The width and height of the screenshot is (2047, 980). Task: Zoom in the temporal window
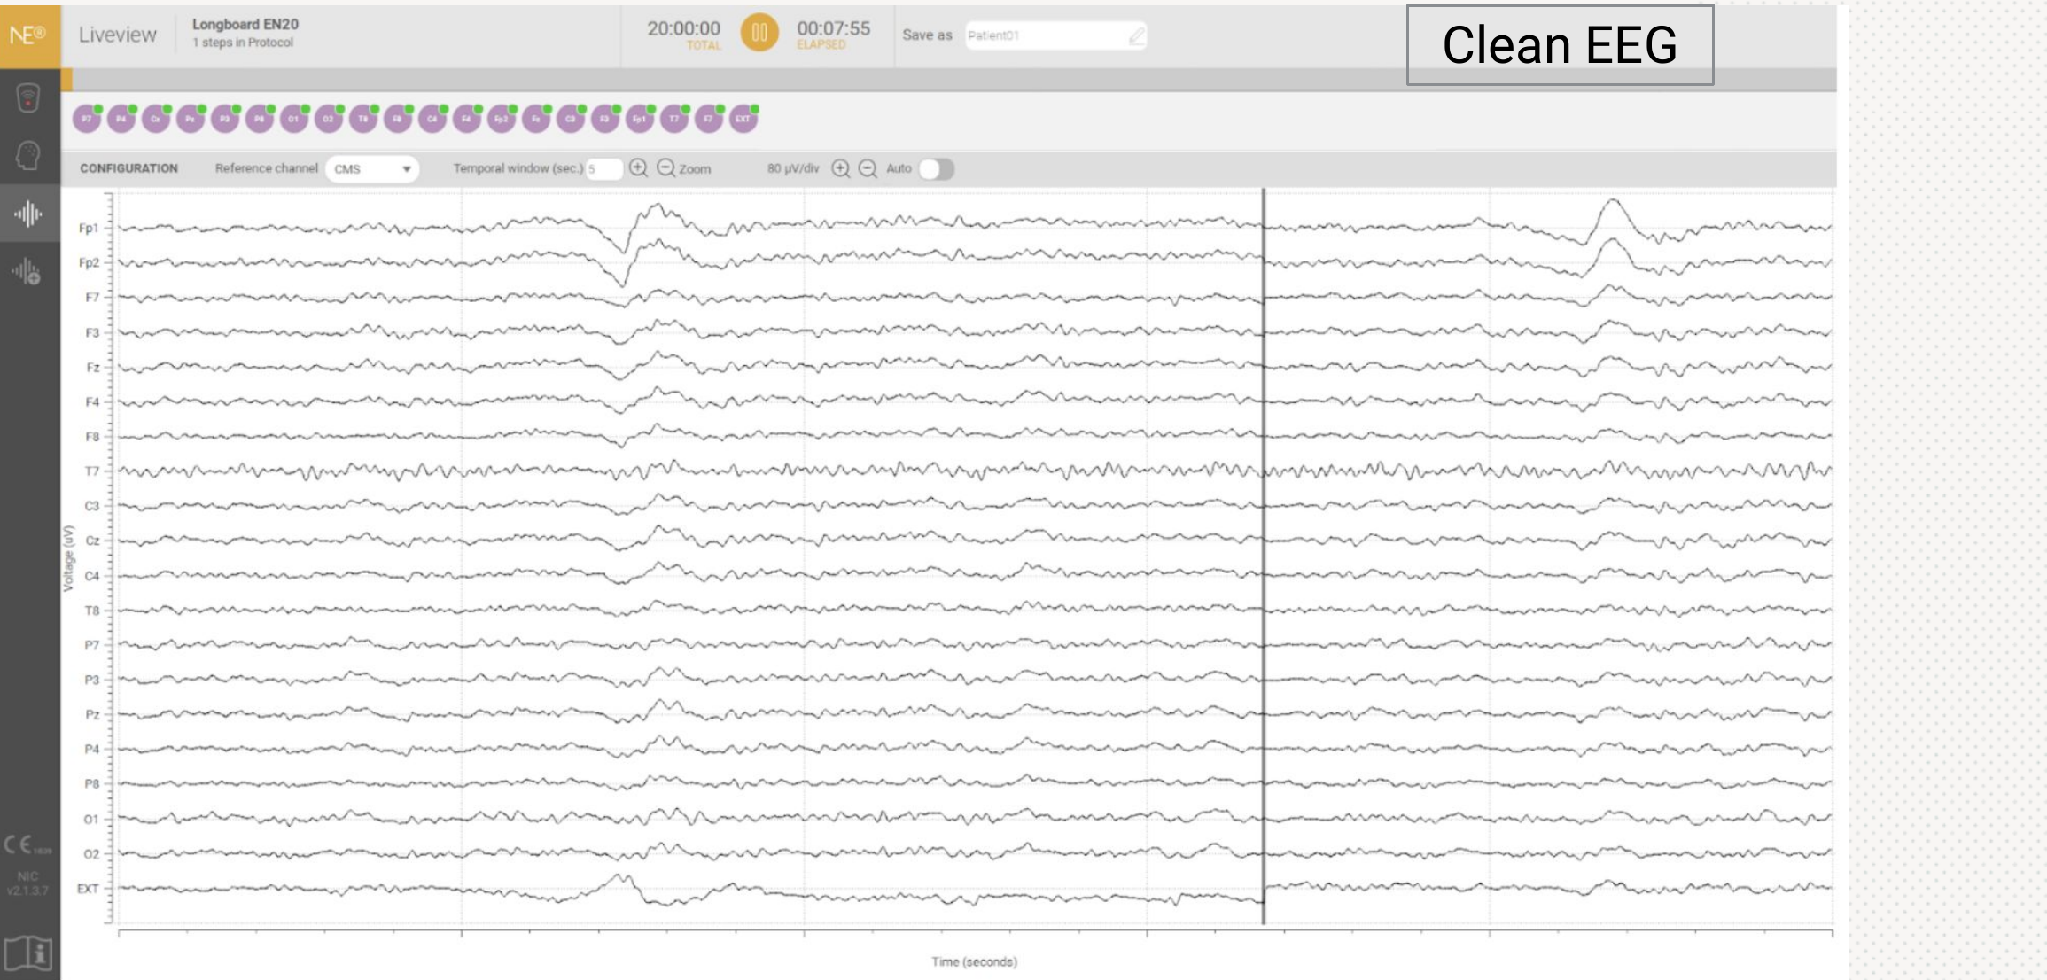click(x=639, y=168)
